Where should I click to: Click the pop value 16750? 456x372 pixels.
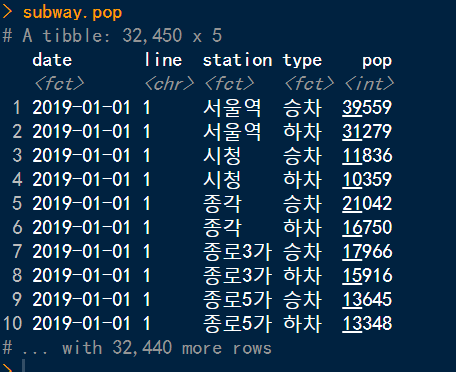point(367,227)
